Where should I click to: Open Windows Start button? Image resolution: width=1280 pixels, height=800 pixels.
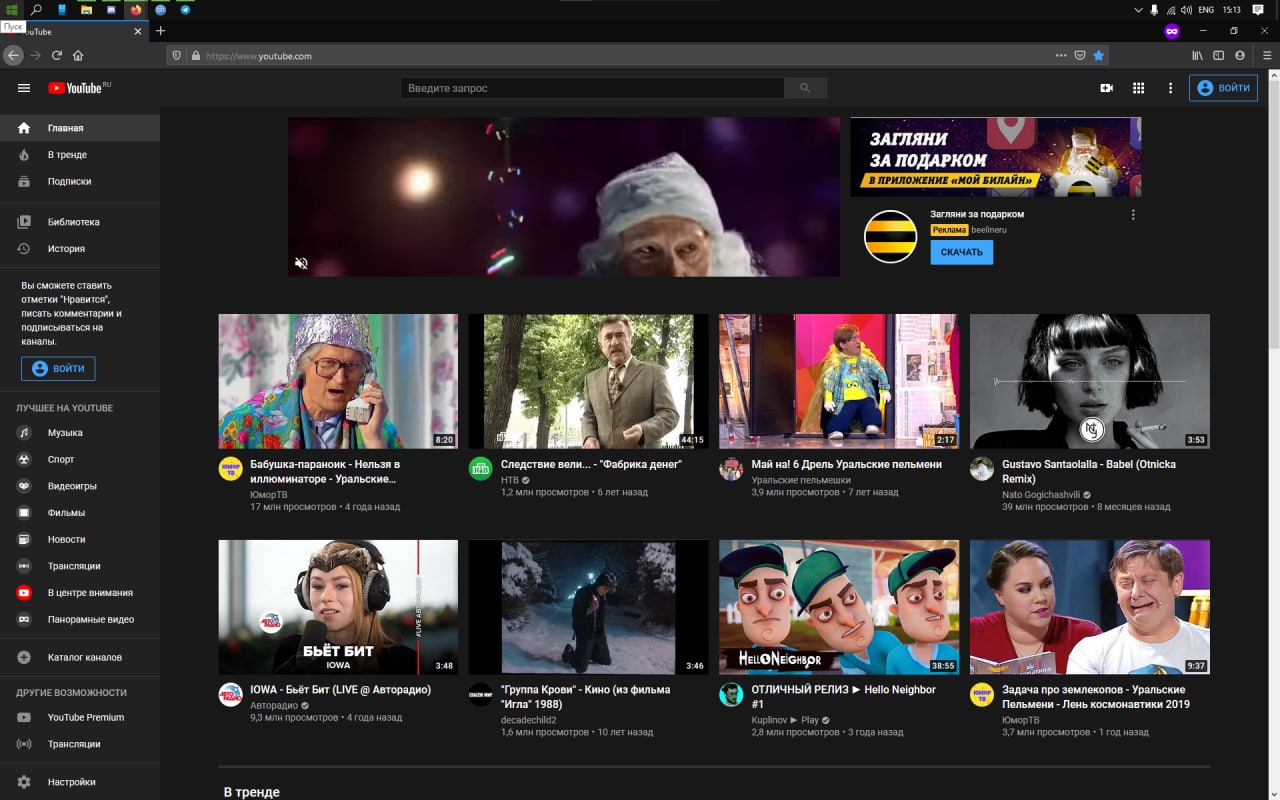click(12, 10)
